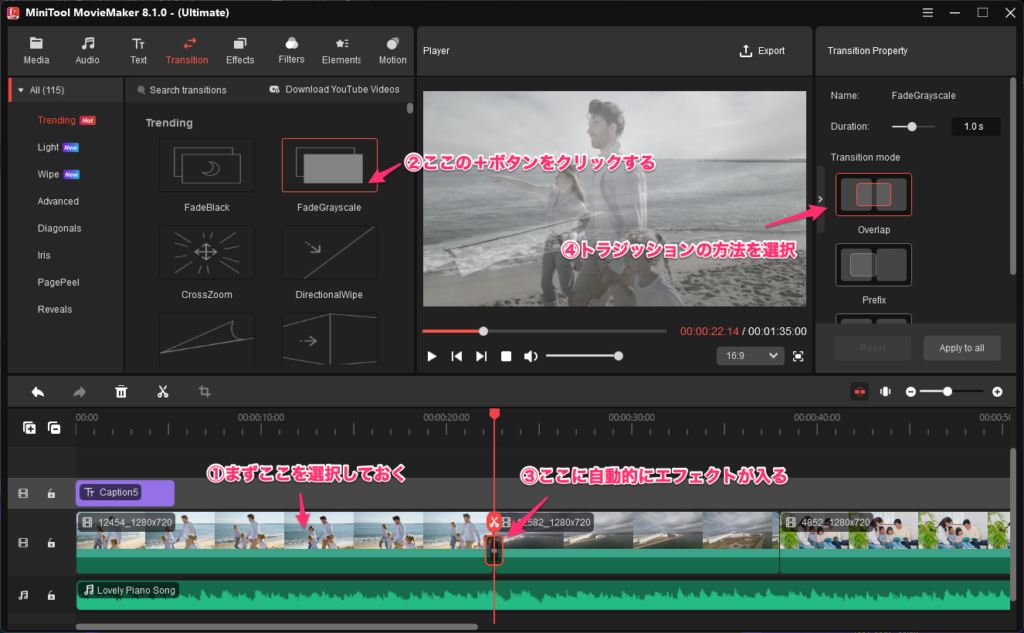Open the 16:9 aspect ratio dropdown
This screenshot has width=1024, height=633.
click(750, 356)
